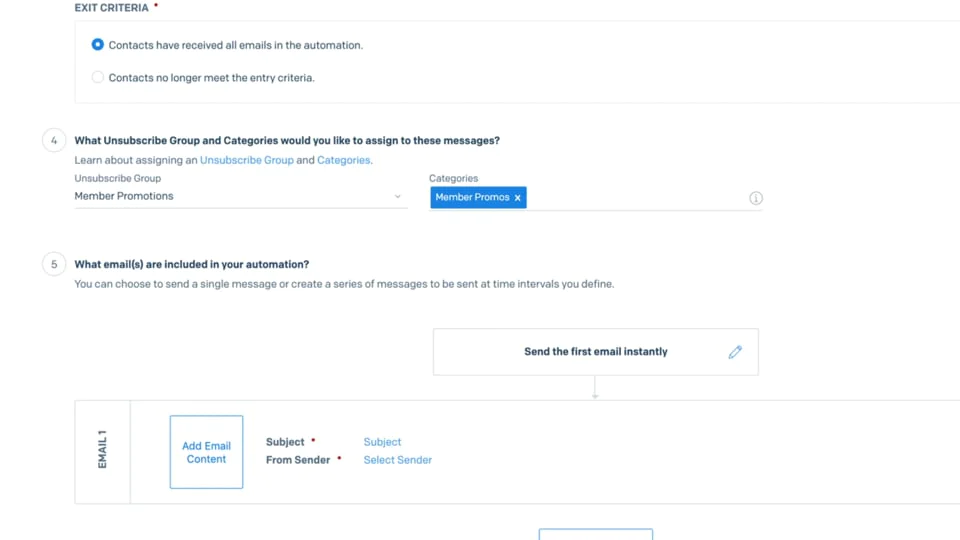
Task: Click the step 4 number circle
Action: click(x=54, y=141)
